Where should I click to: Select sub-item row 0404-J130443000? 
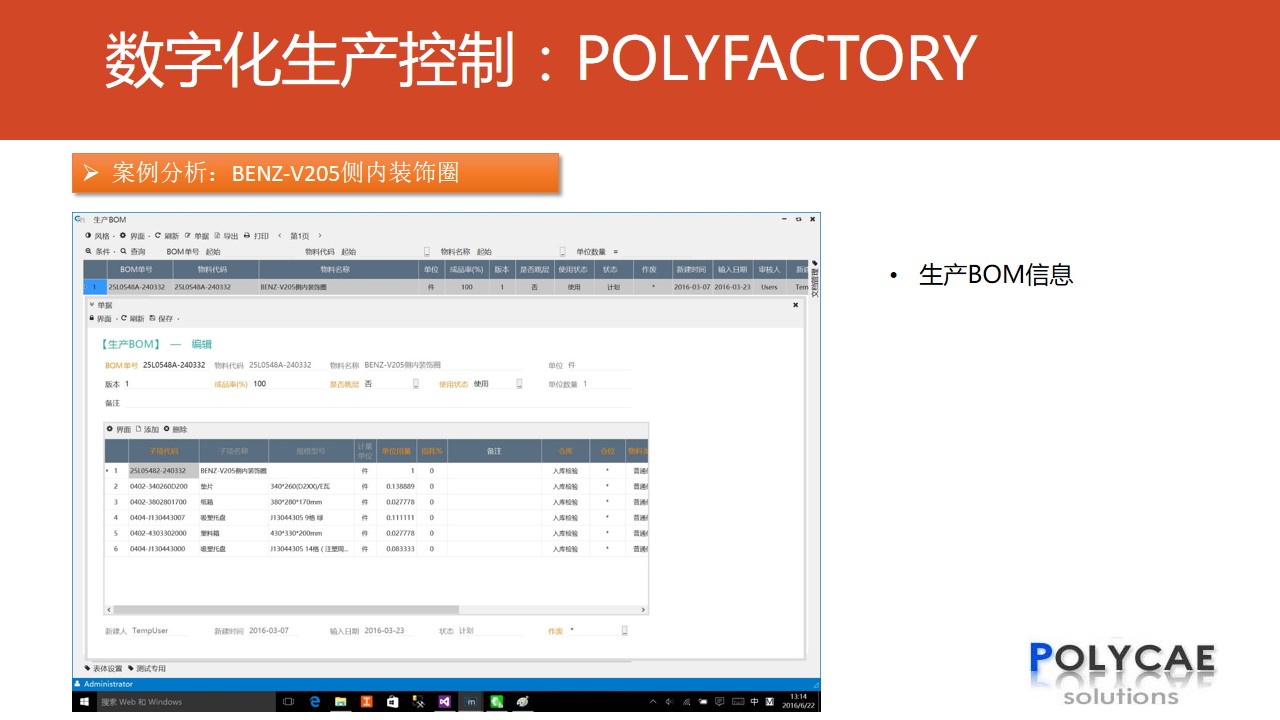[376, 549]
